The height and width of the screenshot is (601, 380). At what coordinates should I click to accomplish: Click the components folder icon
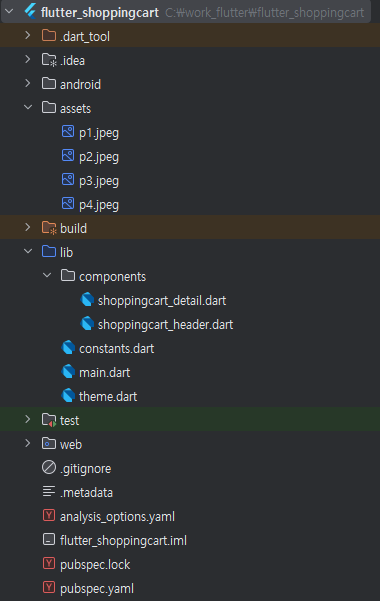(x=68, y=276)
